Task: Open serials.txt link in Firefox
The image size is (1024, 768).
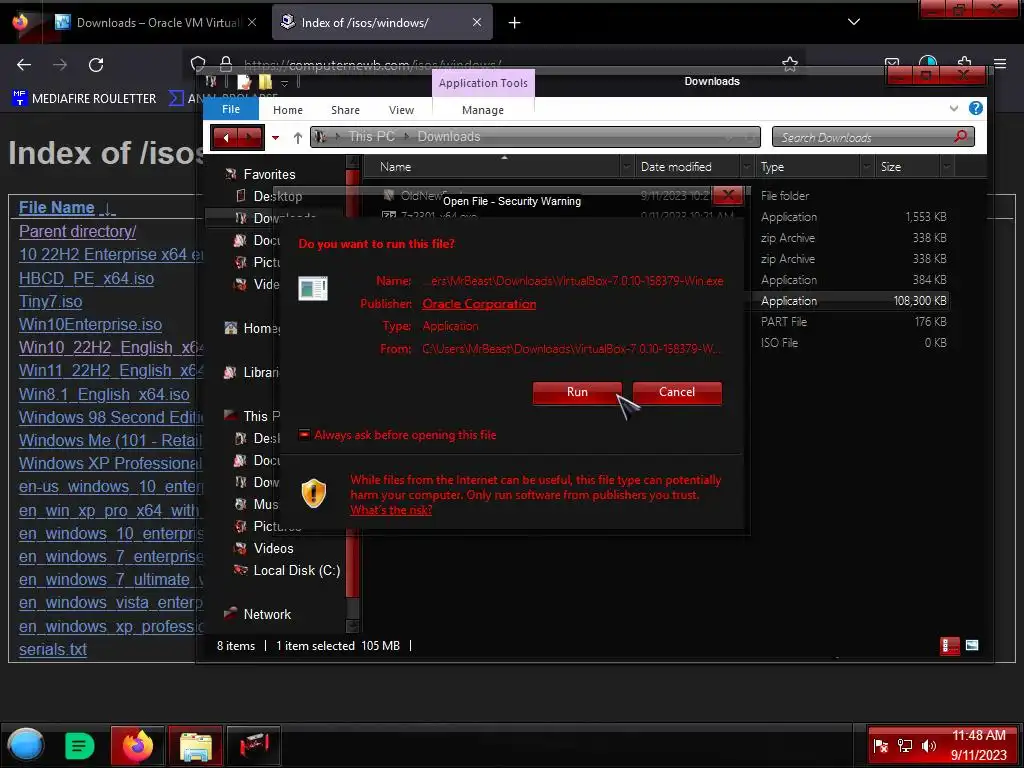Action: point(52,650)
